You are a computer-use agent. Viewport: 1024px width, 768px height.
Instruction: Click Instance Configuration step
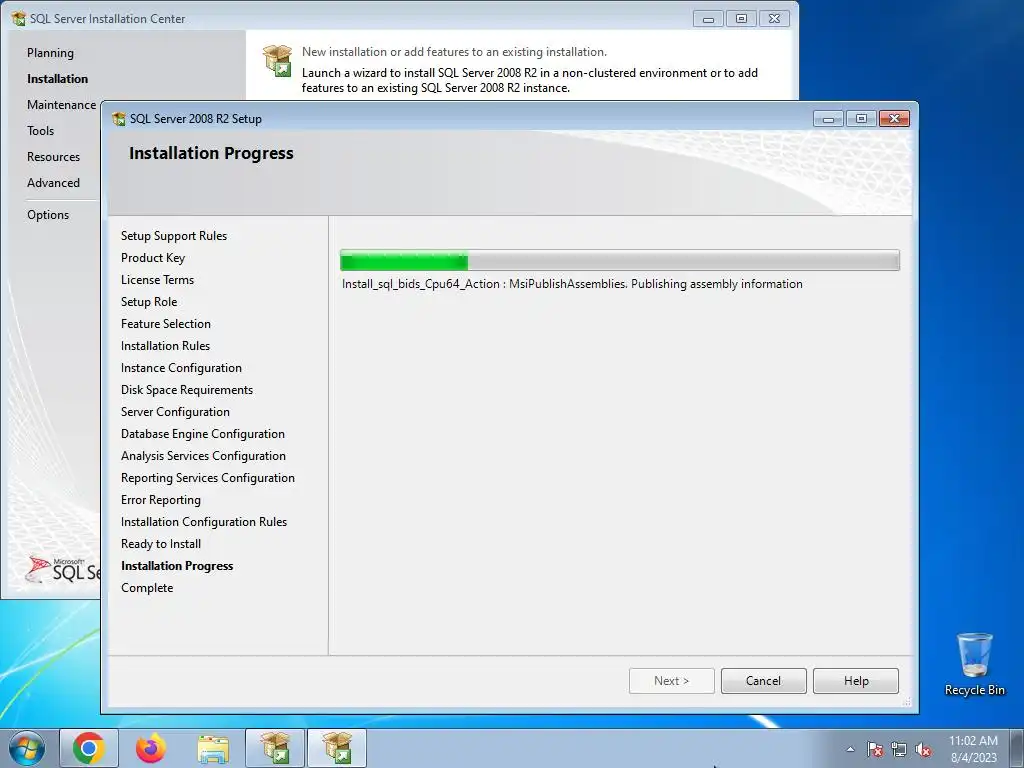point(181,368)
